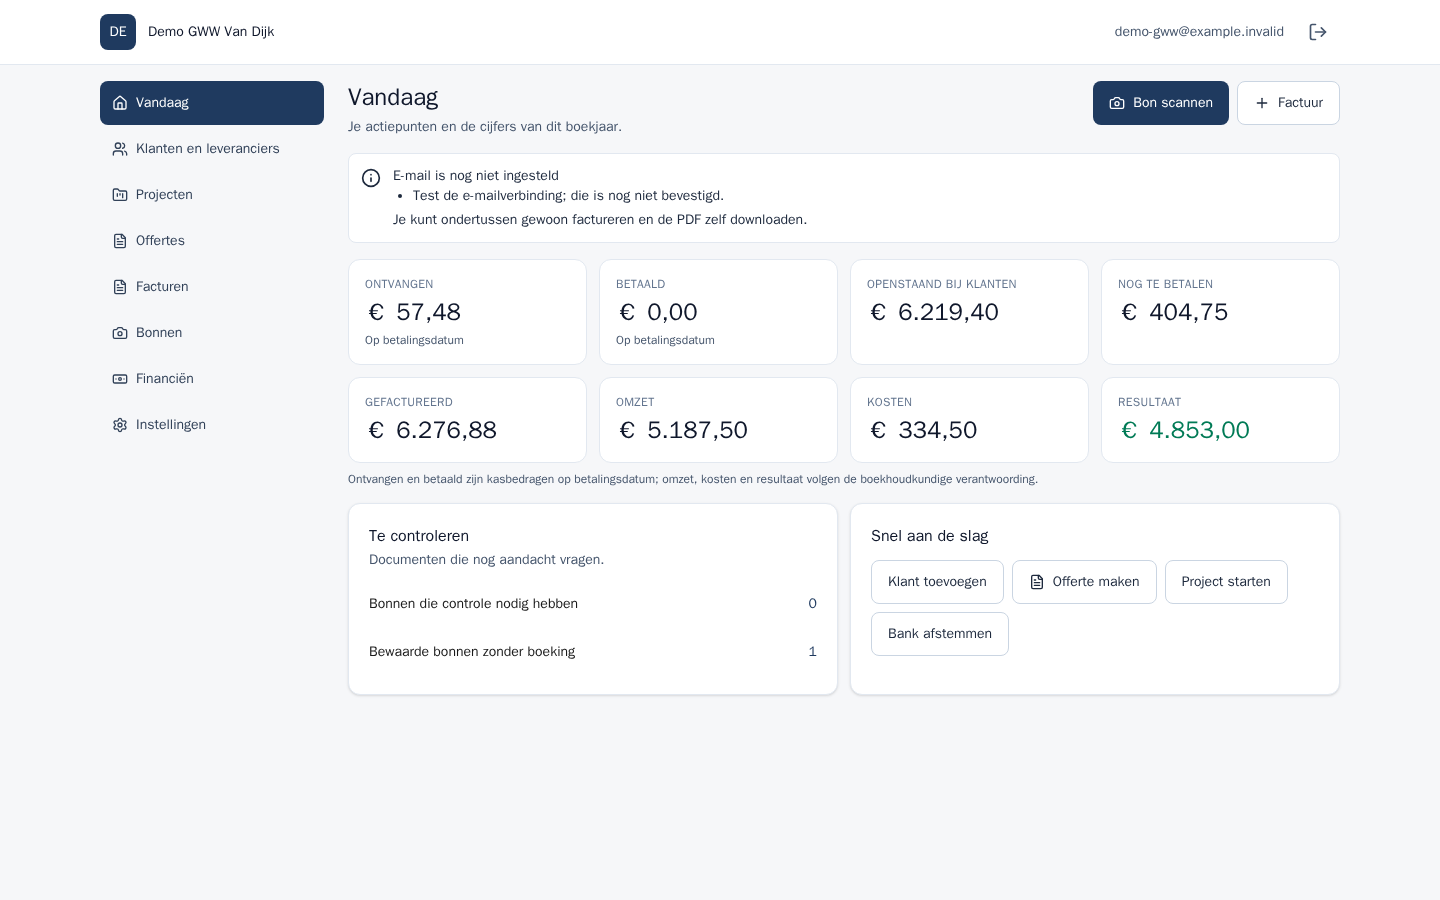Viewport: 1440px width, 900px height.
Task: Click the banknote icon next to Financiën
Action: pyautogui.click(x=120, y=379)
